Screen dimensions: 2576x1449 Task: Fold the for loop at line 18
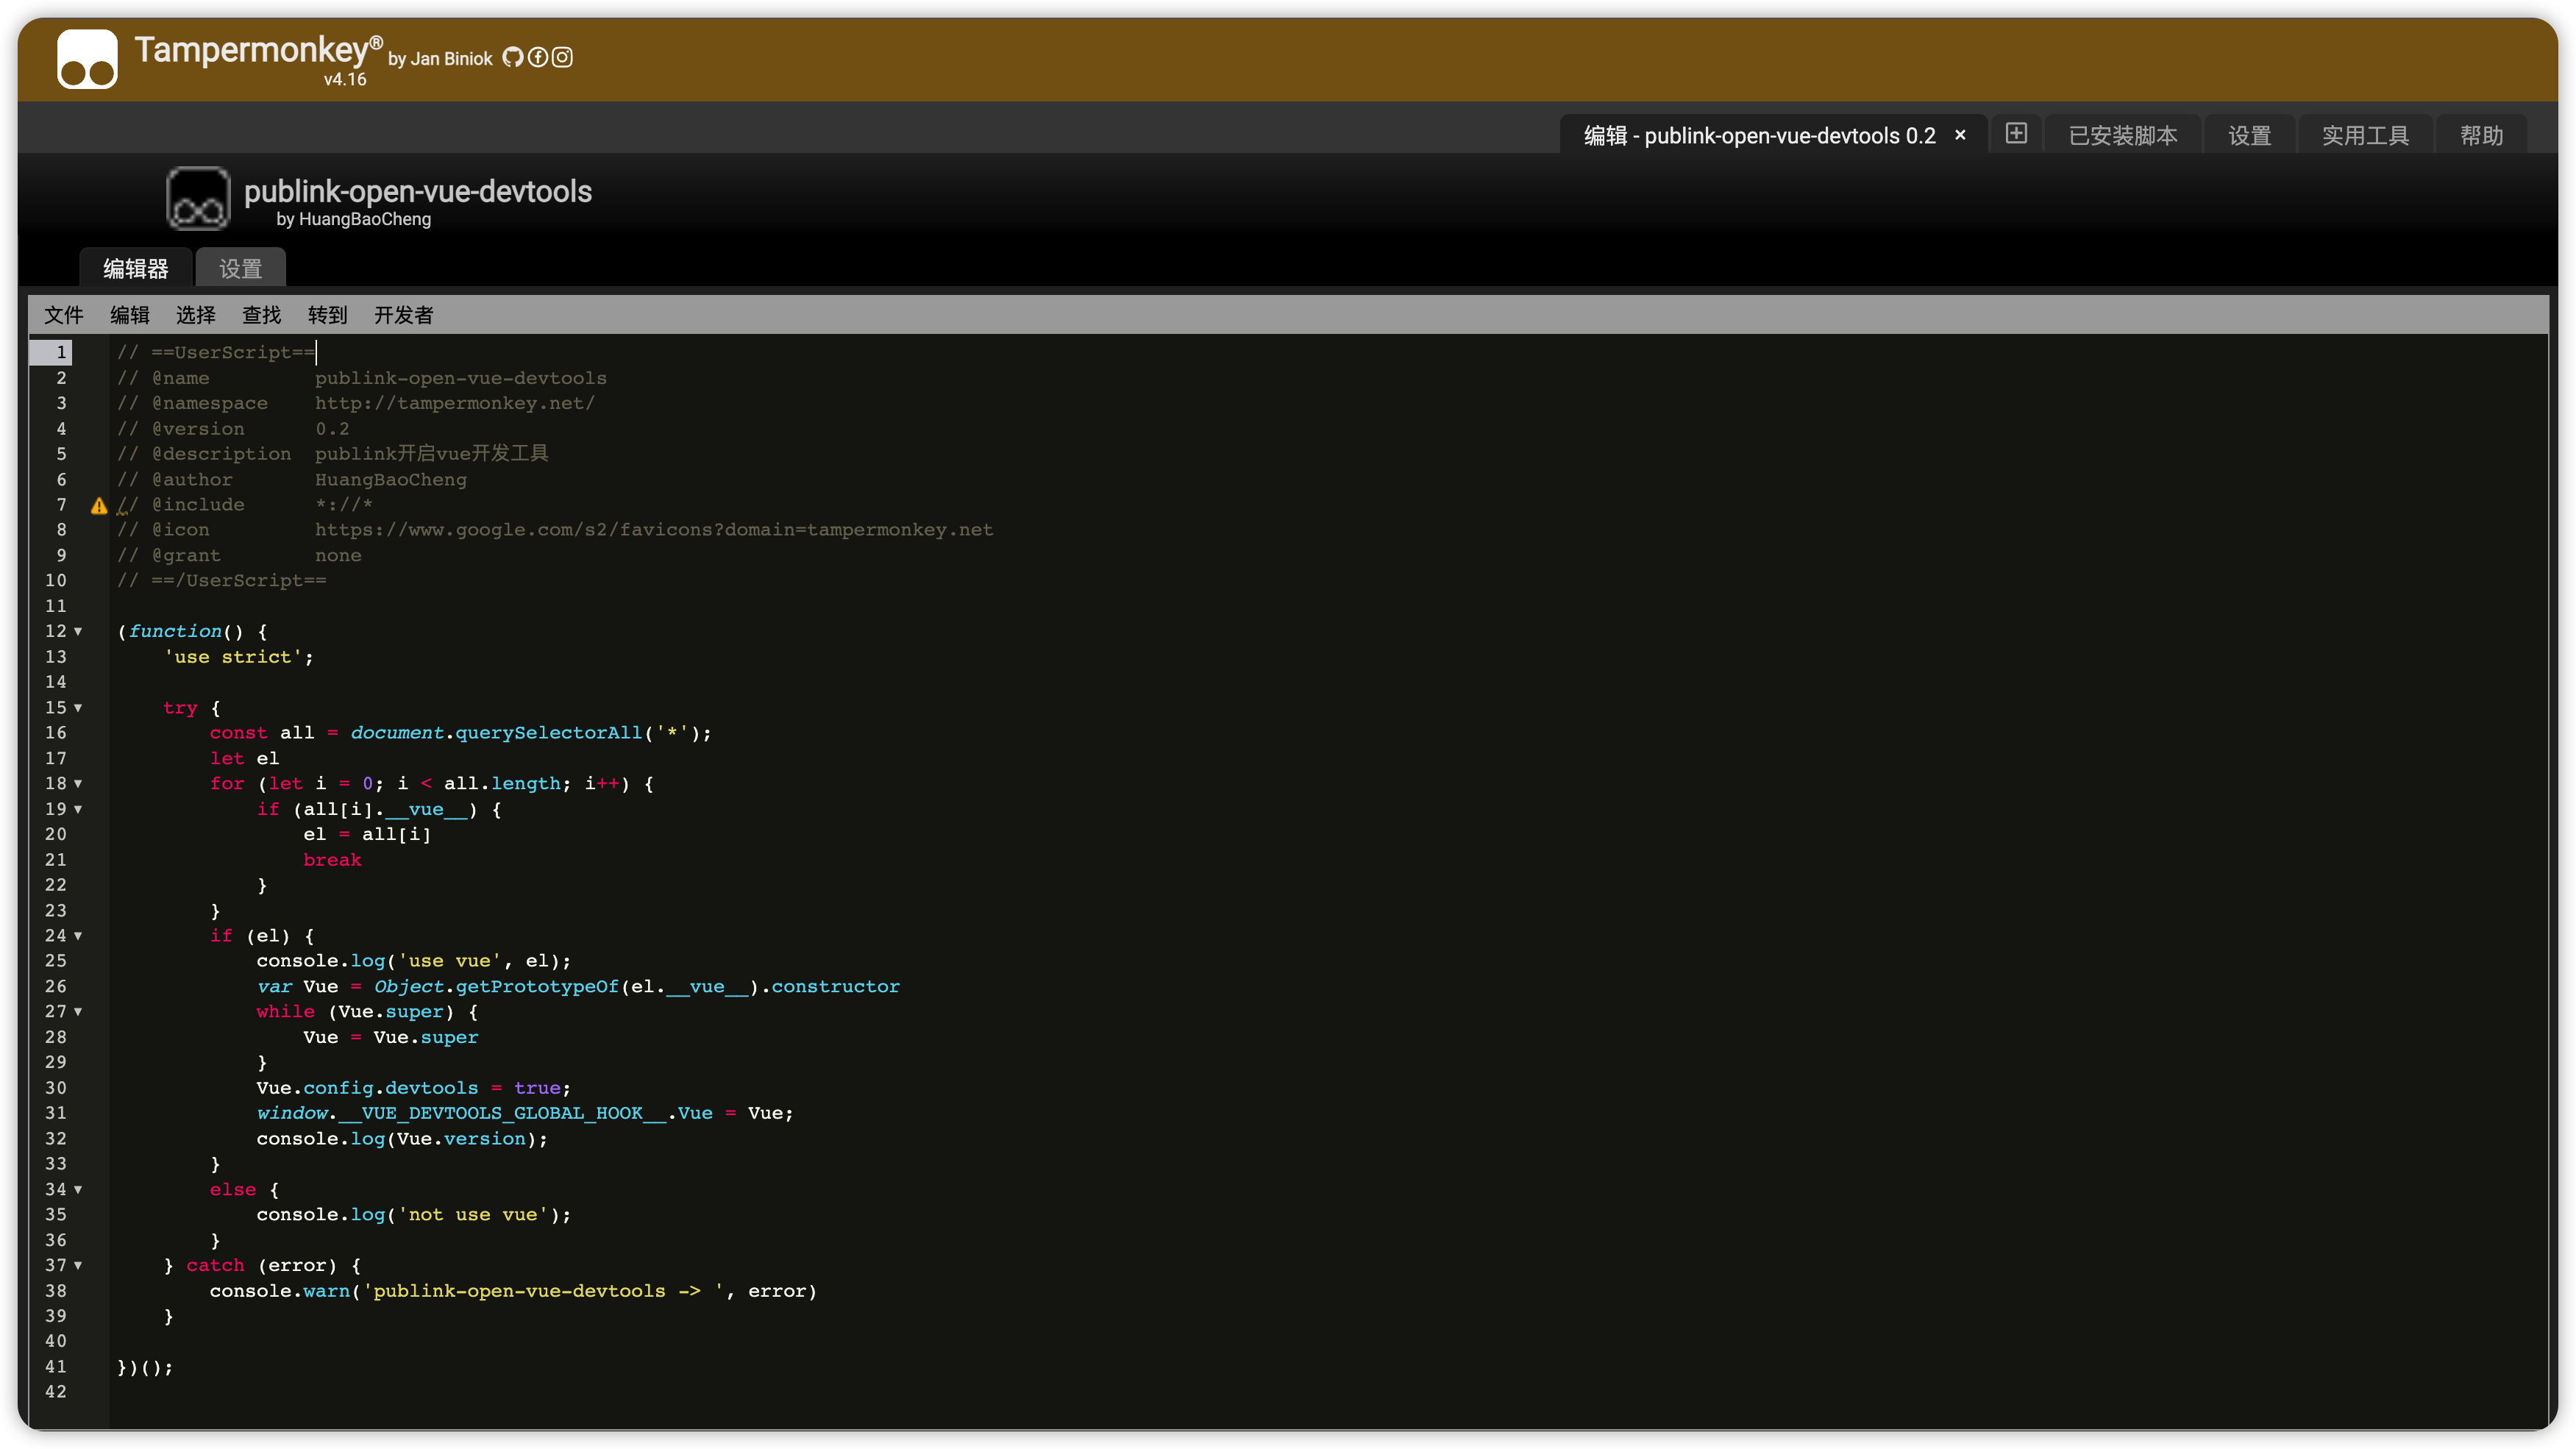pos(78,784)
